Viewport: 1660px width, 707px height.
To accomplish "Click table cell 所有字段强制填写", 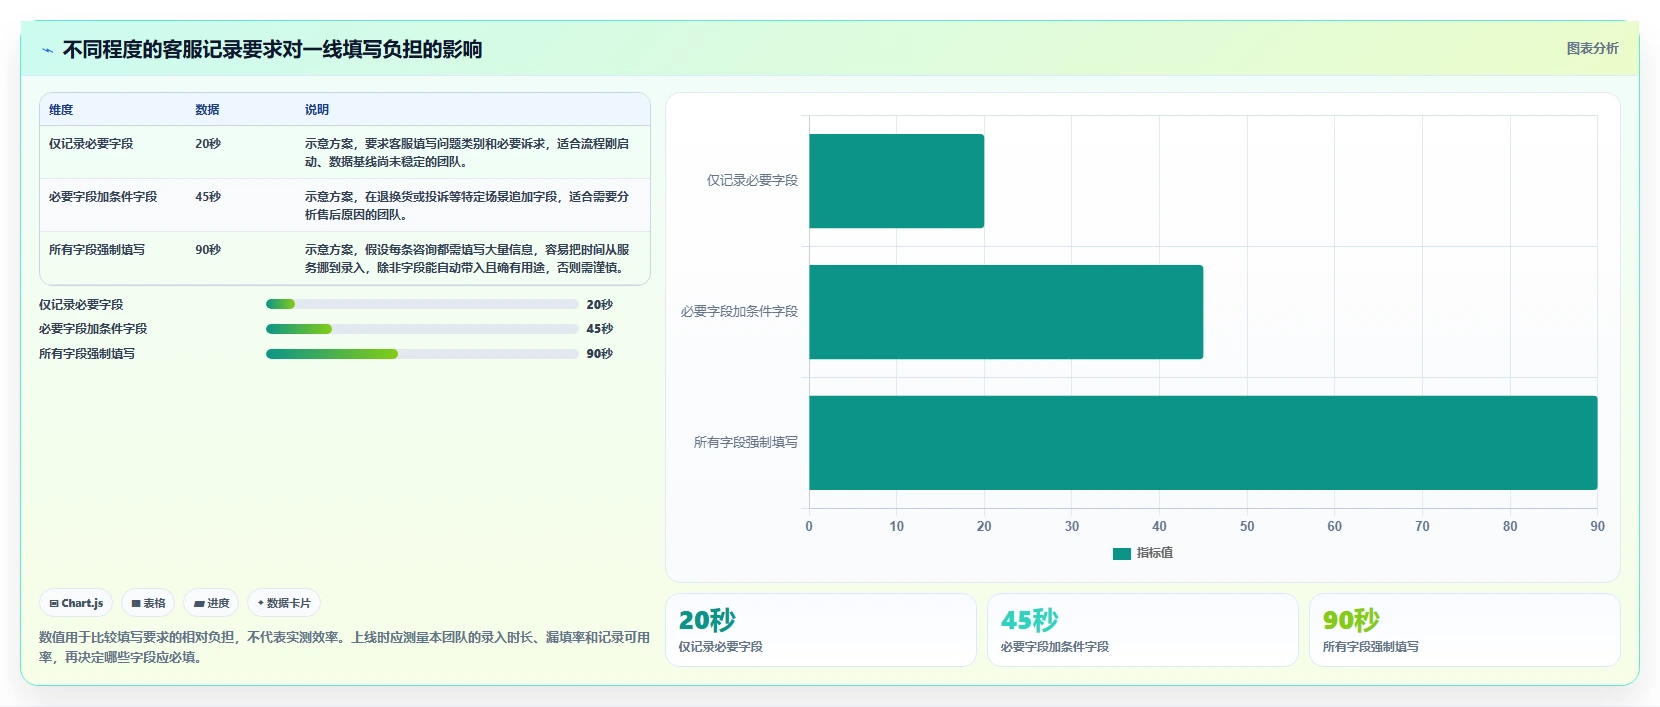I will click(x=97, y=250).
